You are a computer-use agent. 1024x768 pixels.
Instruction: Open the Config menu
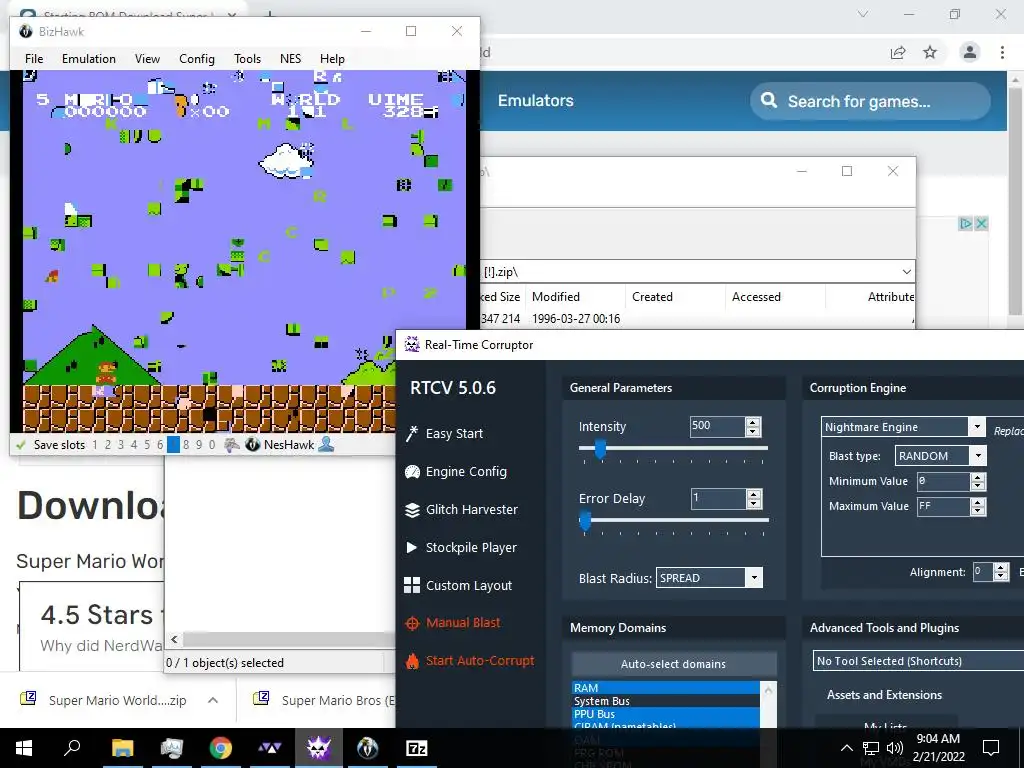point(197,59)
